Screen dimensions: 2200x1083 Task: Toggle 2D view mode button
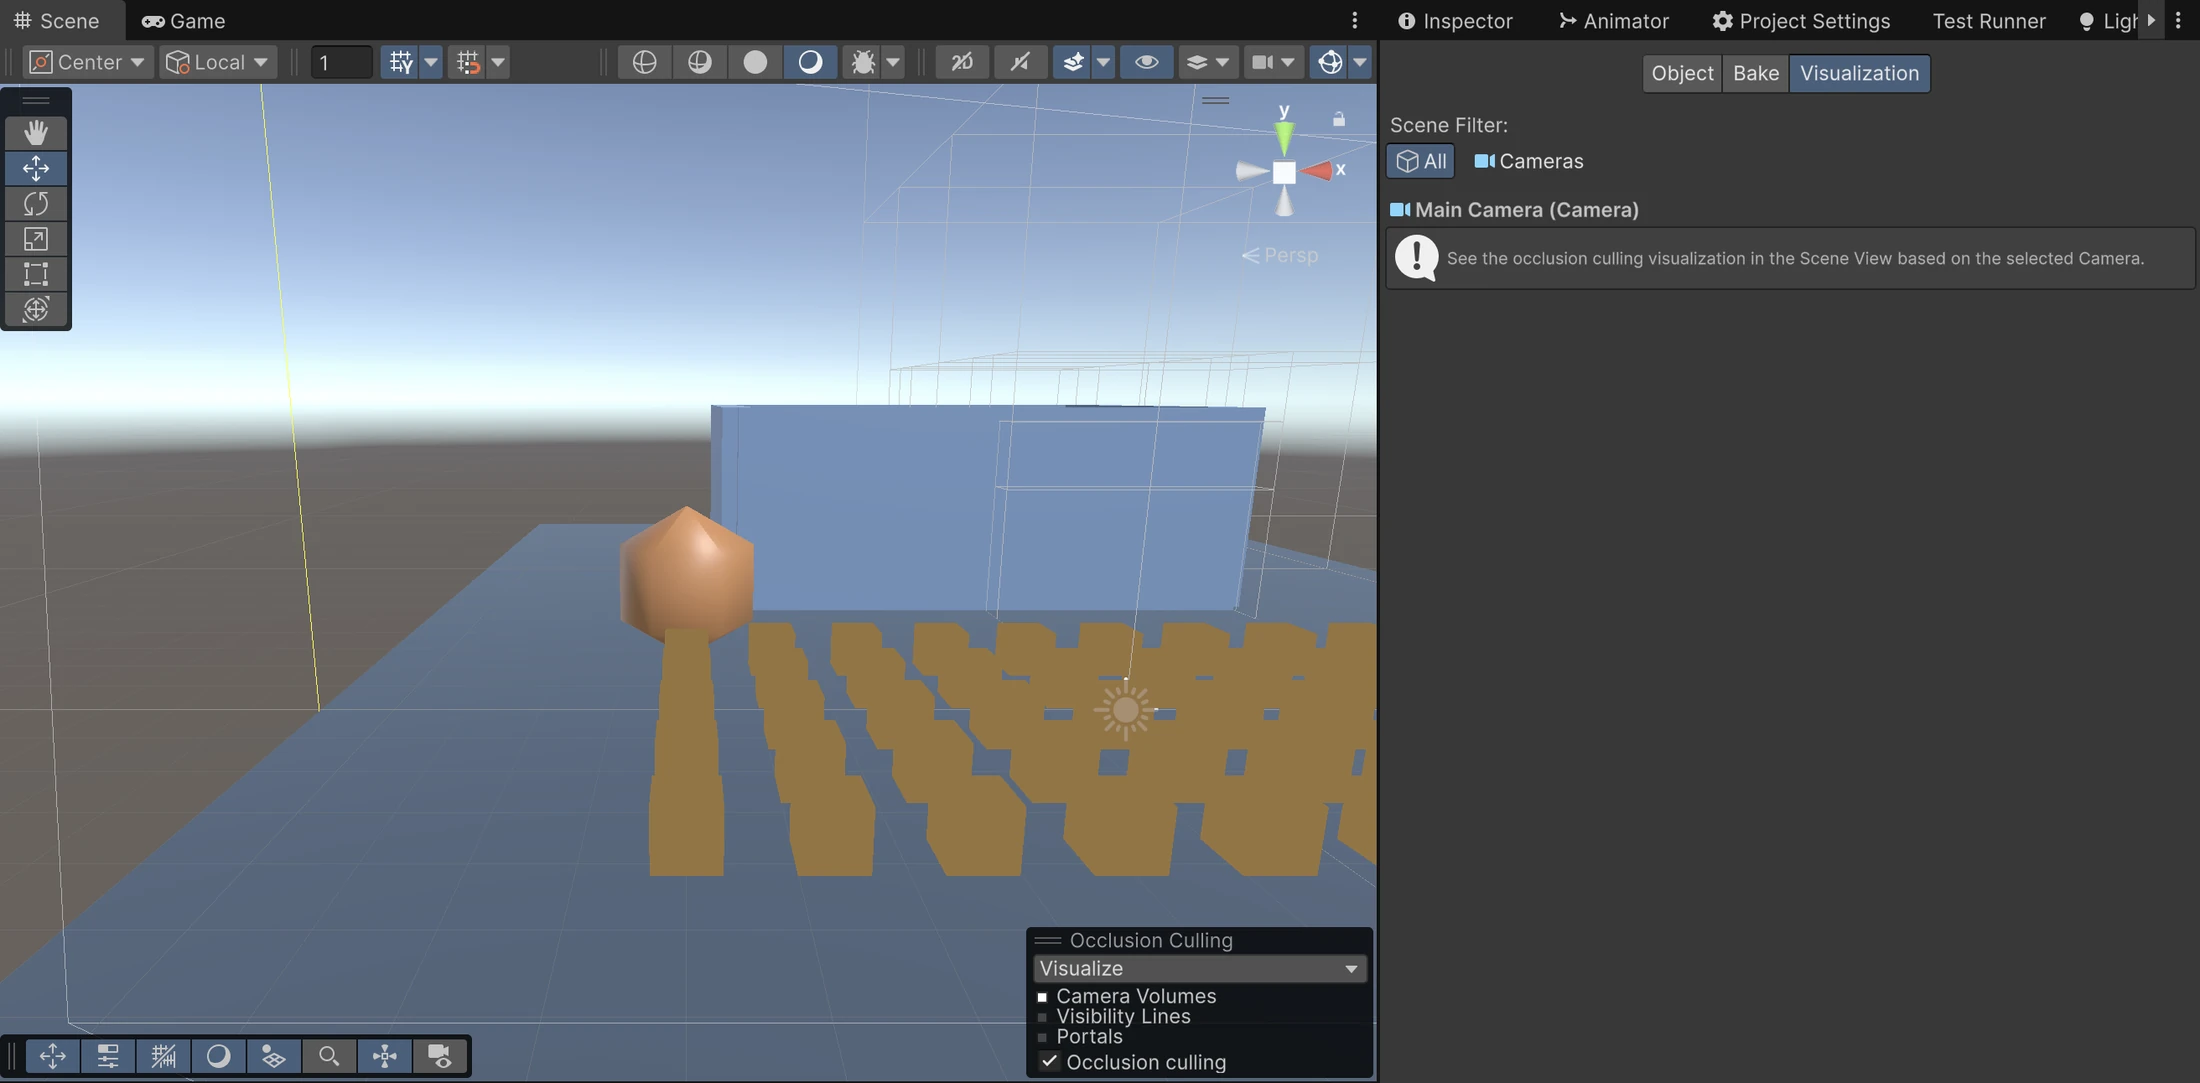962,62
